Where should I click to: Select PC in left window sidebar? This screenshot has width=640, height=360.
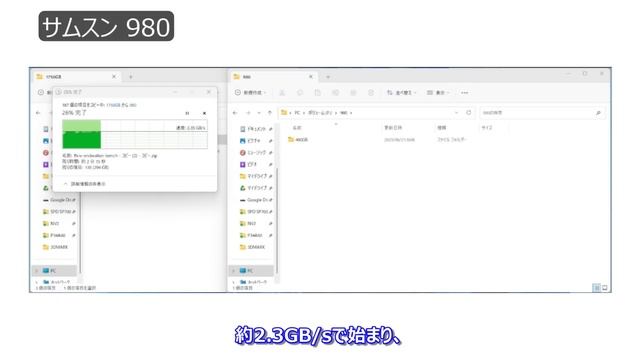coord(54,271)
